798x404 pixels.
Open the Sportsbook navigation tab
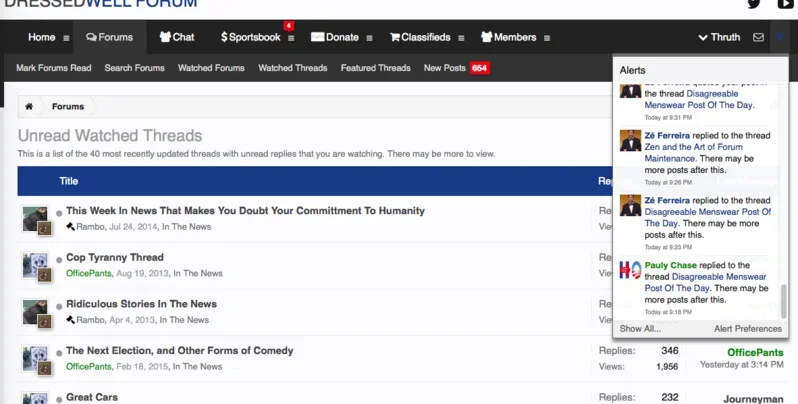[x=250, y=37]
